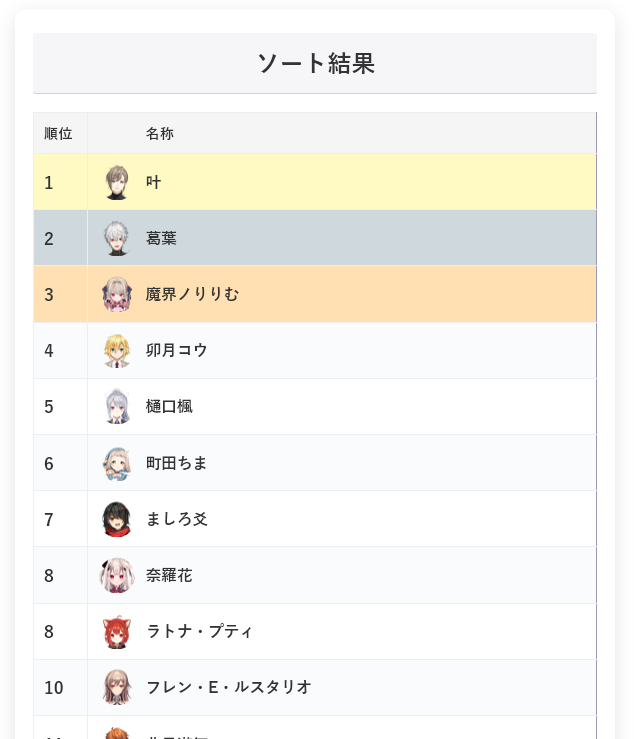The height and width of the screenshot is (739, 636).
Task: Click the name text ラトナ・プティ
Action: pos(199,631)
